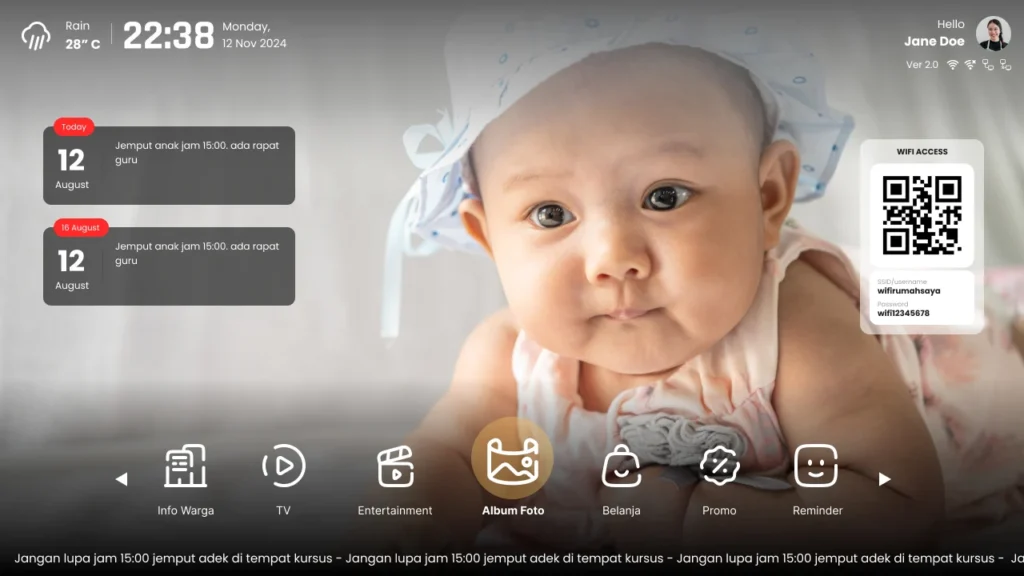Screen dimensions: 1024x576
Task: Open the Reminder smiley icon
Action: [816, 466]
